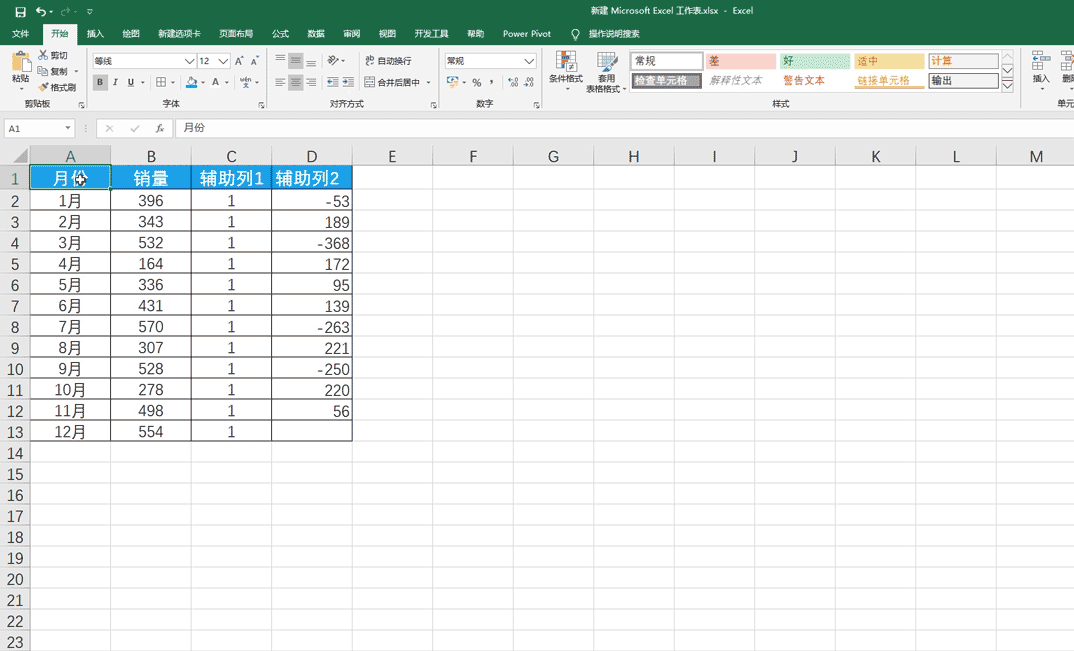Click the percent style icon
1074x651 pixels.
477,82
